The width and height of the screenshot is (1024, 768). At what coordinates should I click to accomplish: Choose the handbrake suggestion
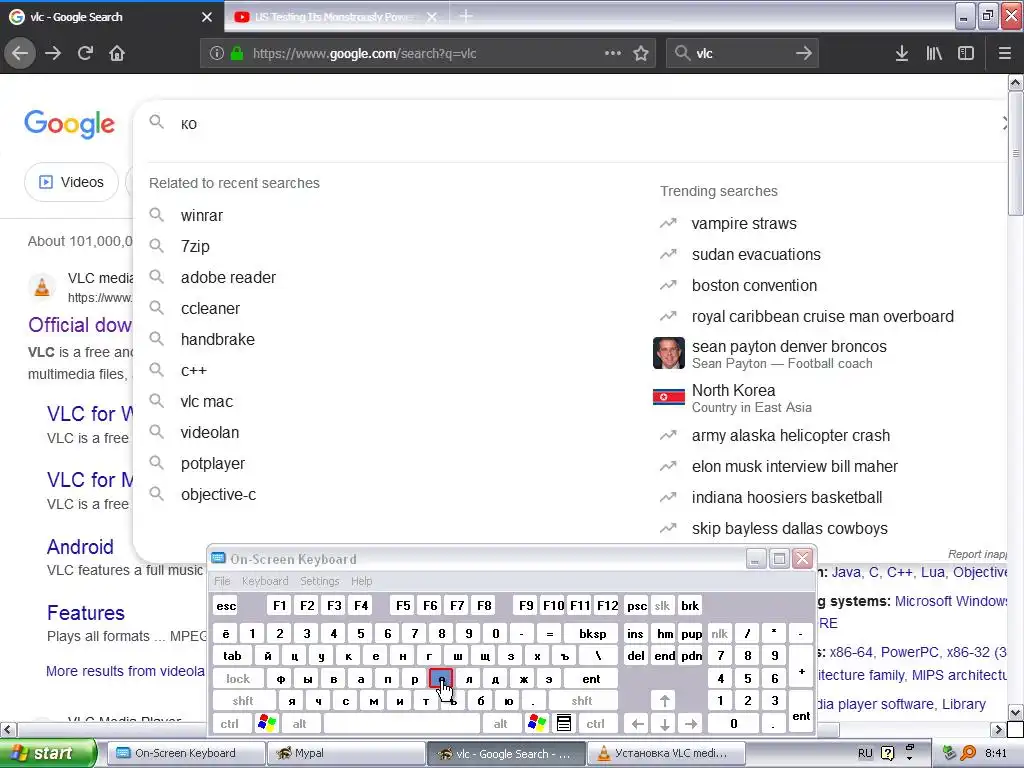[218, 340]
